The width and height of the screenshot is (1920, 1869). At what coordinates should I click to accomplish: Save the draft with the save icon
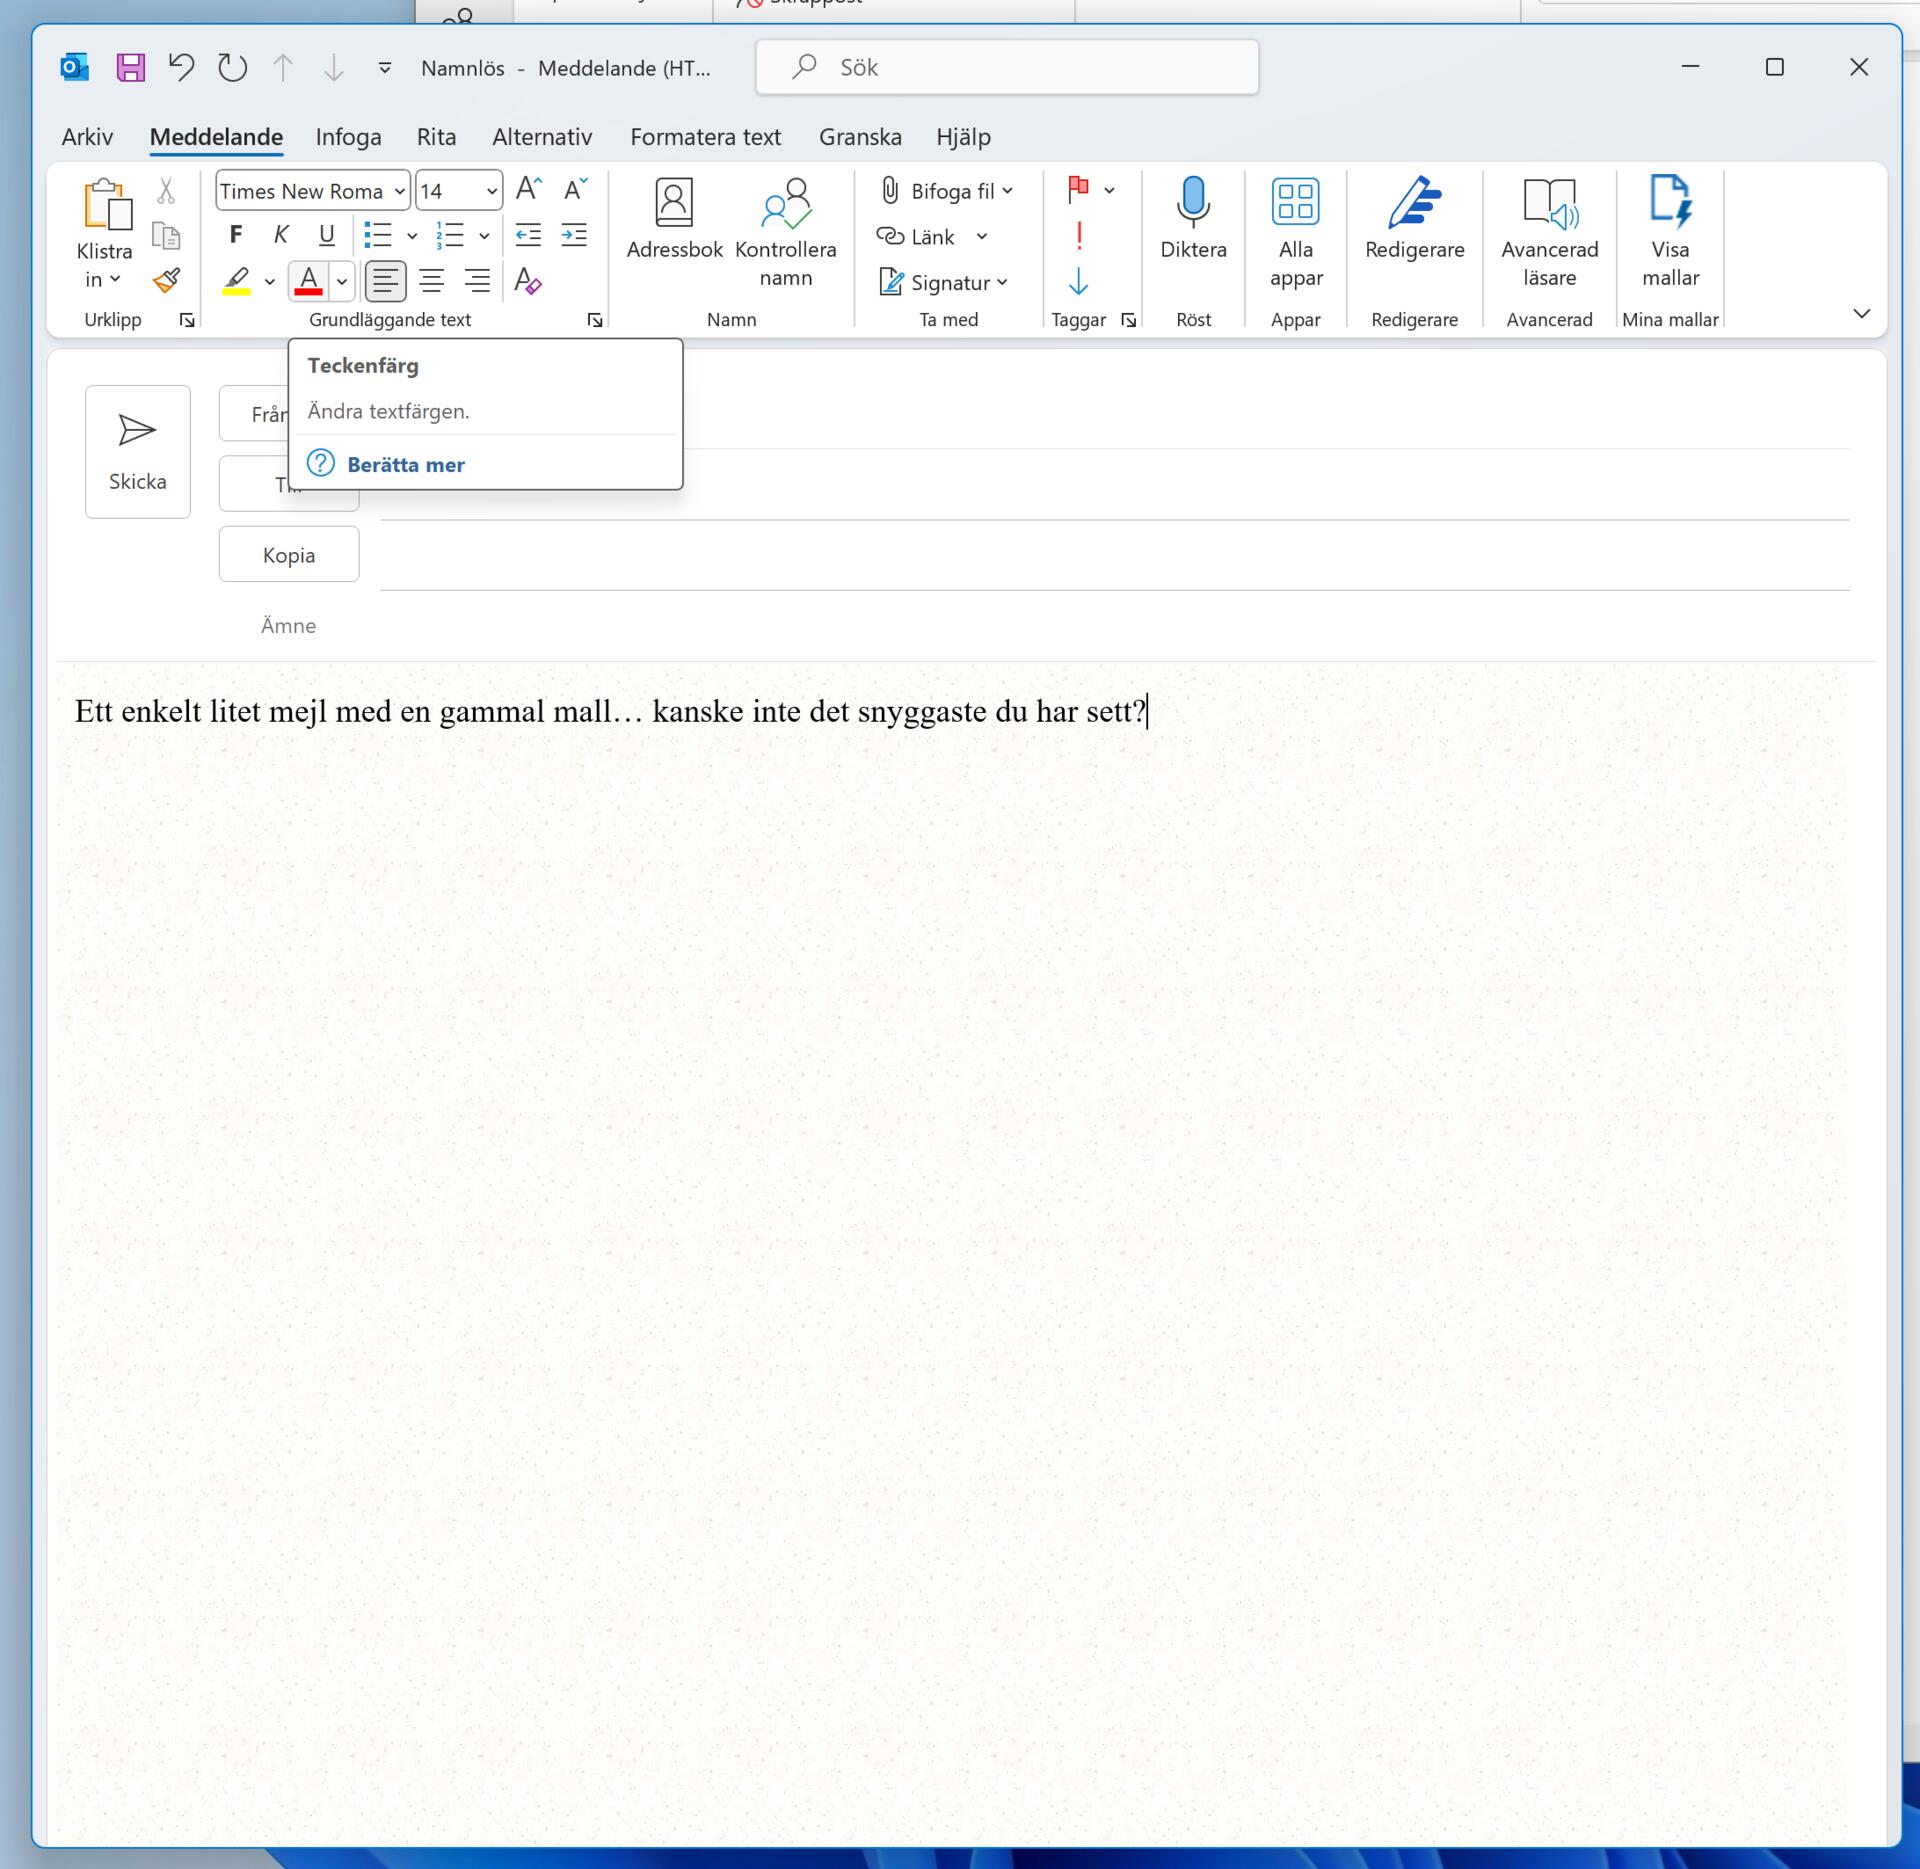[130, 66]
